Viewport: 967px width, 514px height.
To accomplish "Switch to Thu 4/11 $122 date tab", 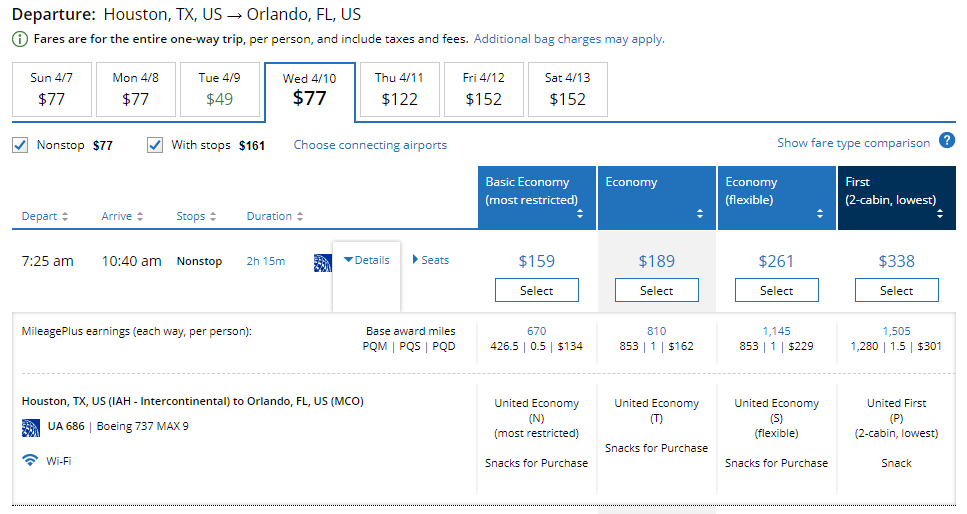I will click(399, 90).
